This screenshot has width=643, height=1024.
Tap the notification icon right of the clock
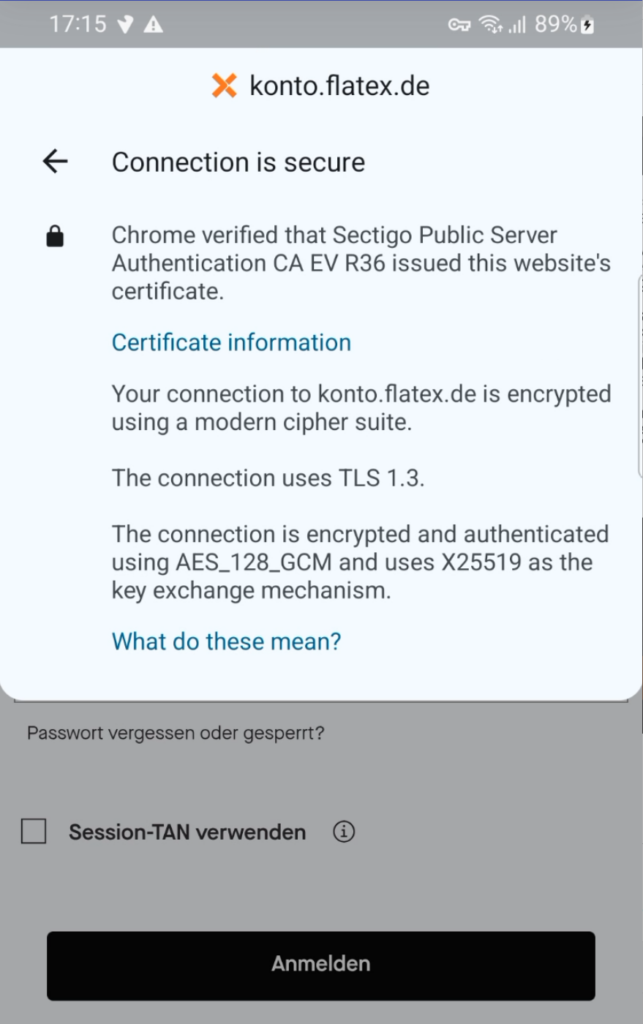pos(125,25)
